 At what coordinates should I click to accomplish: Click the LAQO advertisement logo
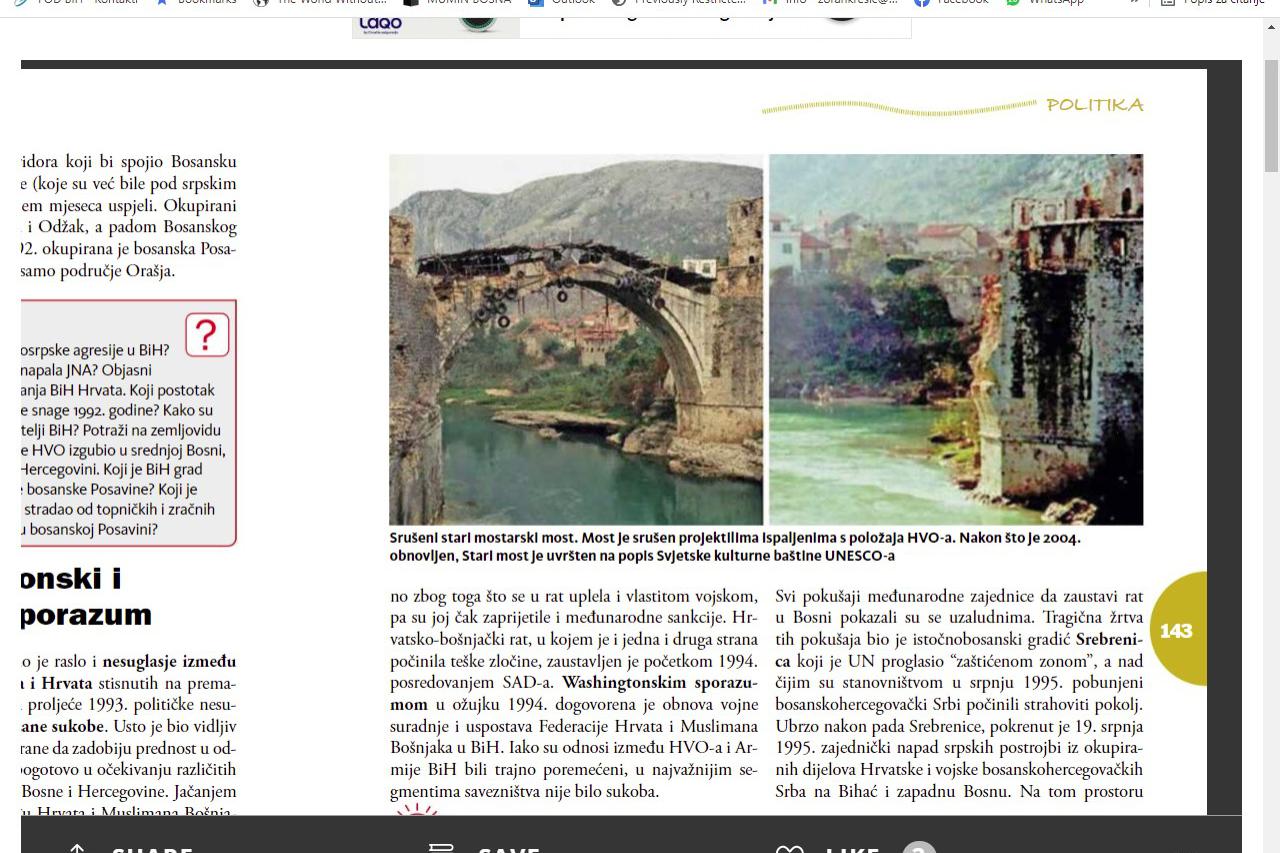381,24
